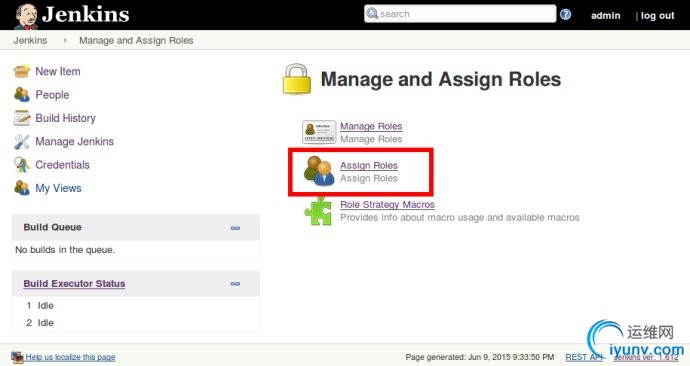690x366 pixels.
Task: Click the log out link
Action: (x=657, y=15)
